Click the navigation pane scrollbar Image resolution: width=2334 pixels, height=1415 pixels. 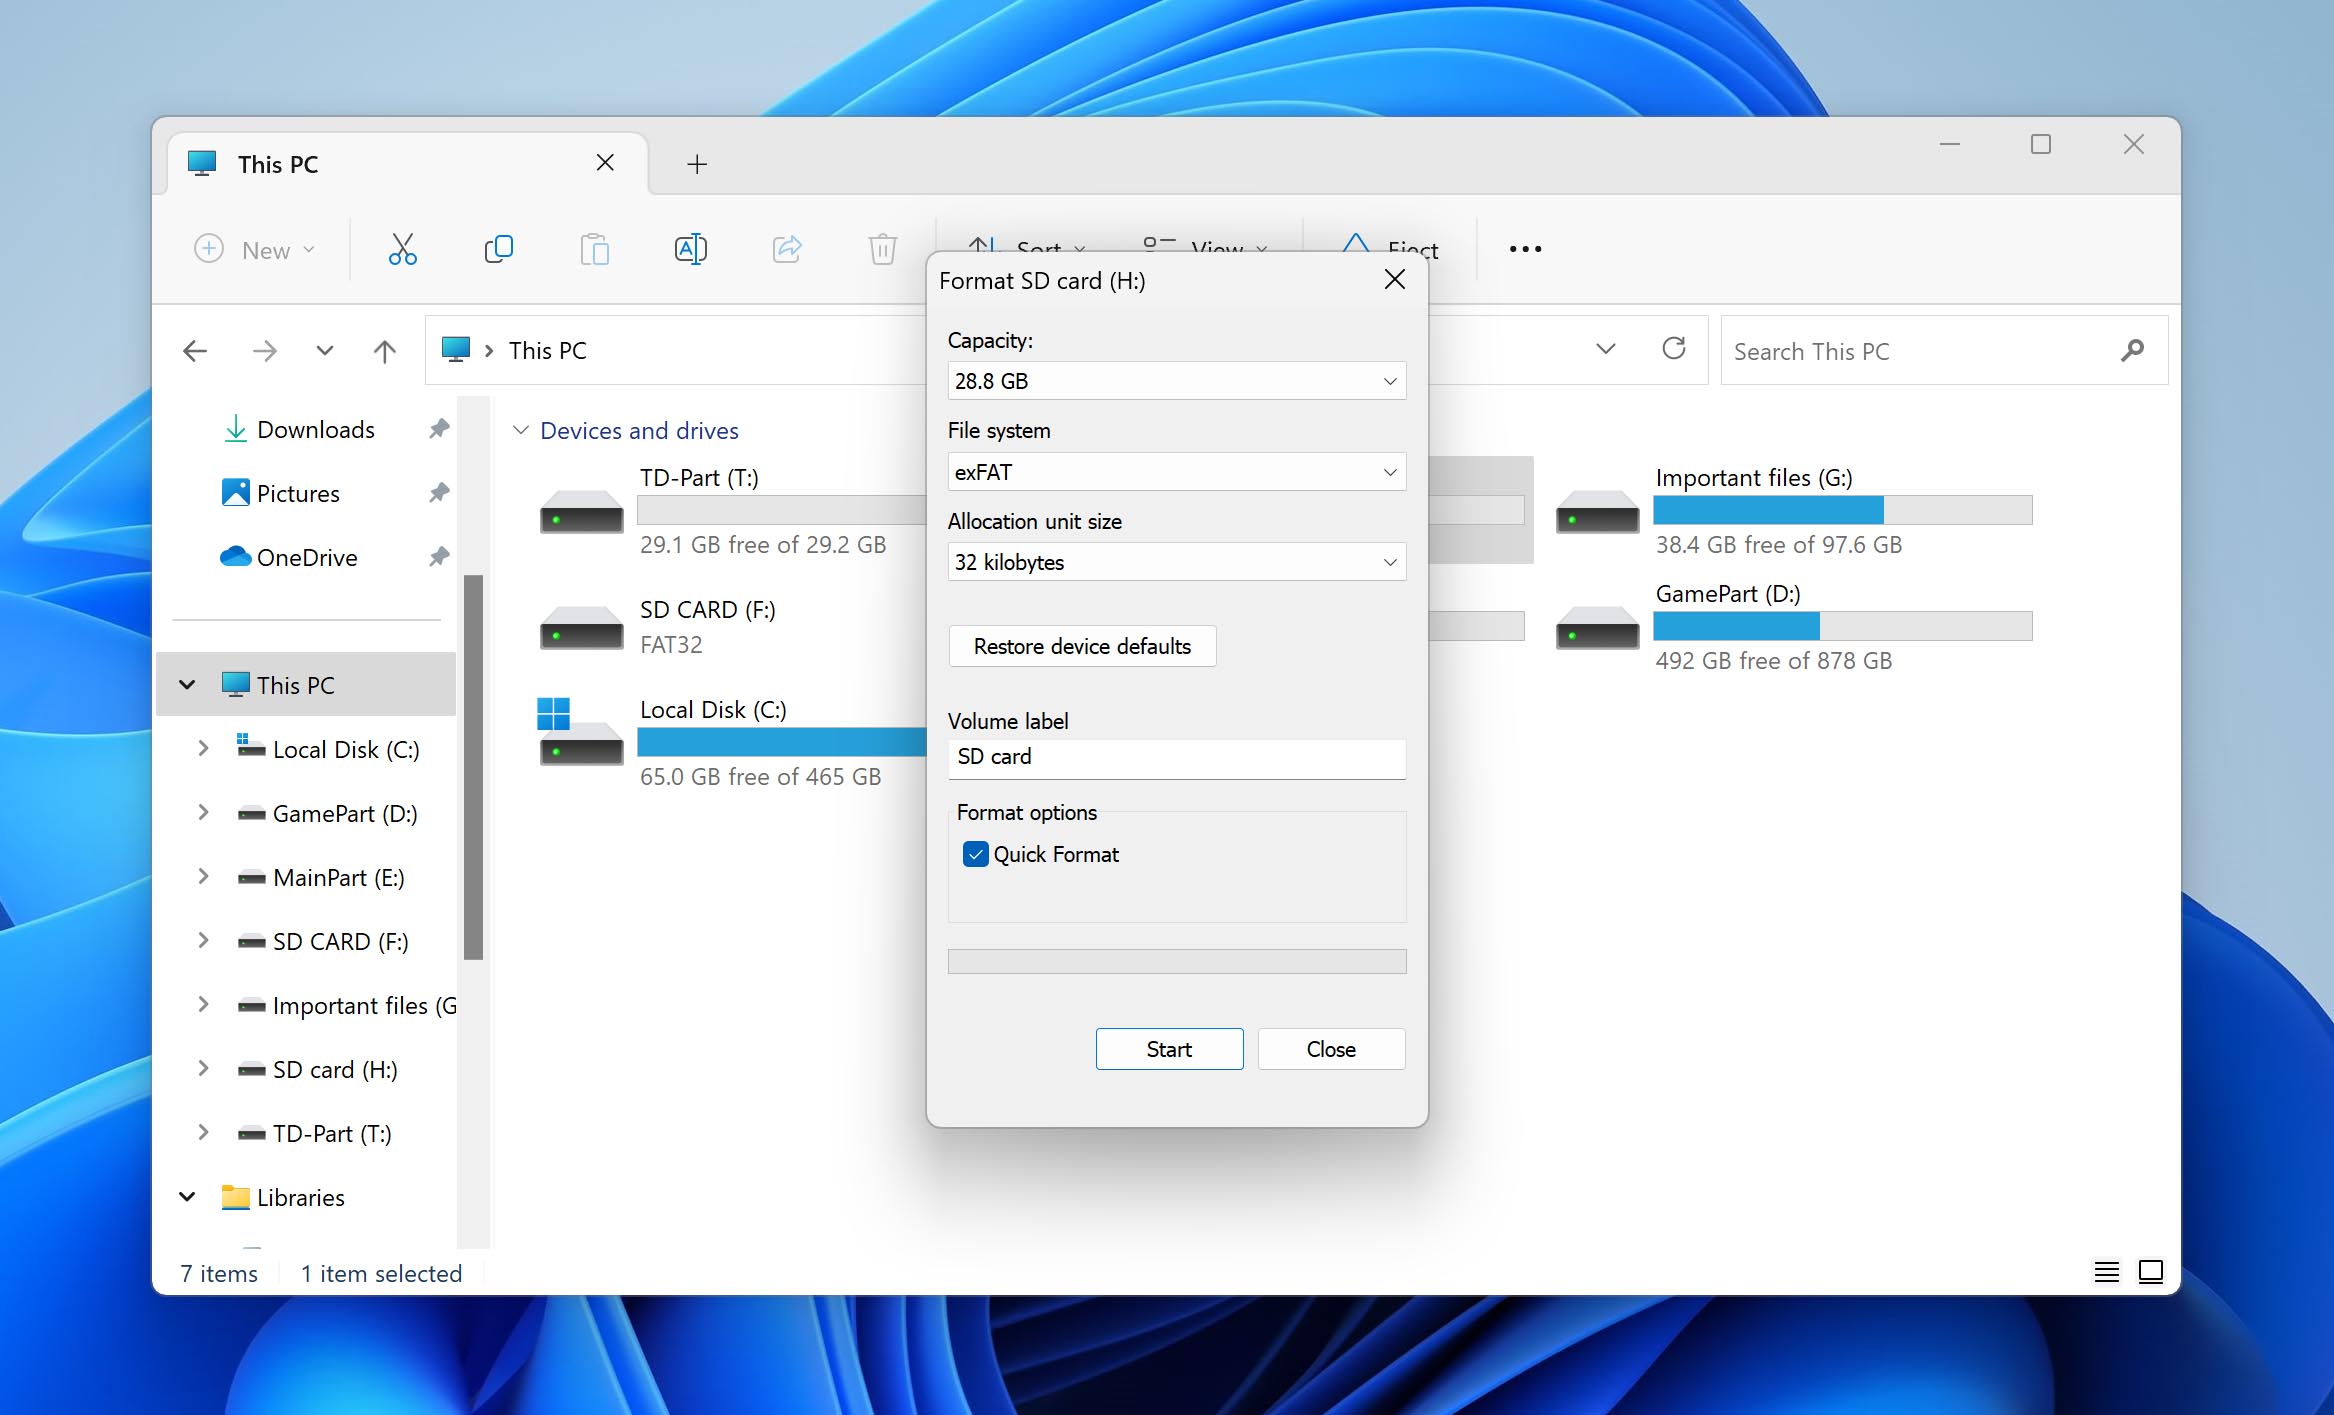[x=474, y=767]
